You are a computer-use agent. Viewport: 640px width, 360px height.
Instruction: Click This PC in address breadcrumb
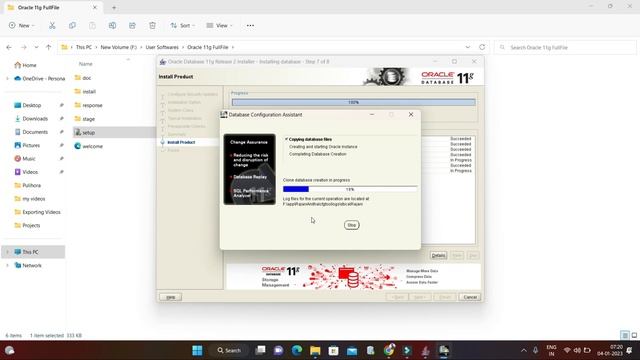84,47
